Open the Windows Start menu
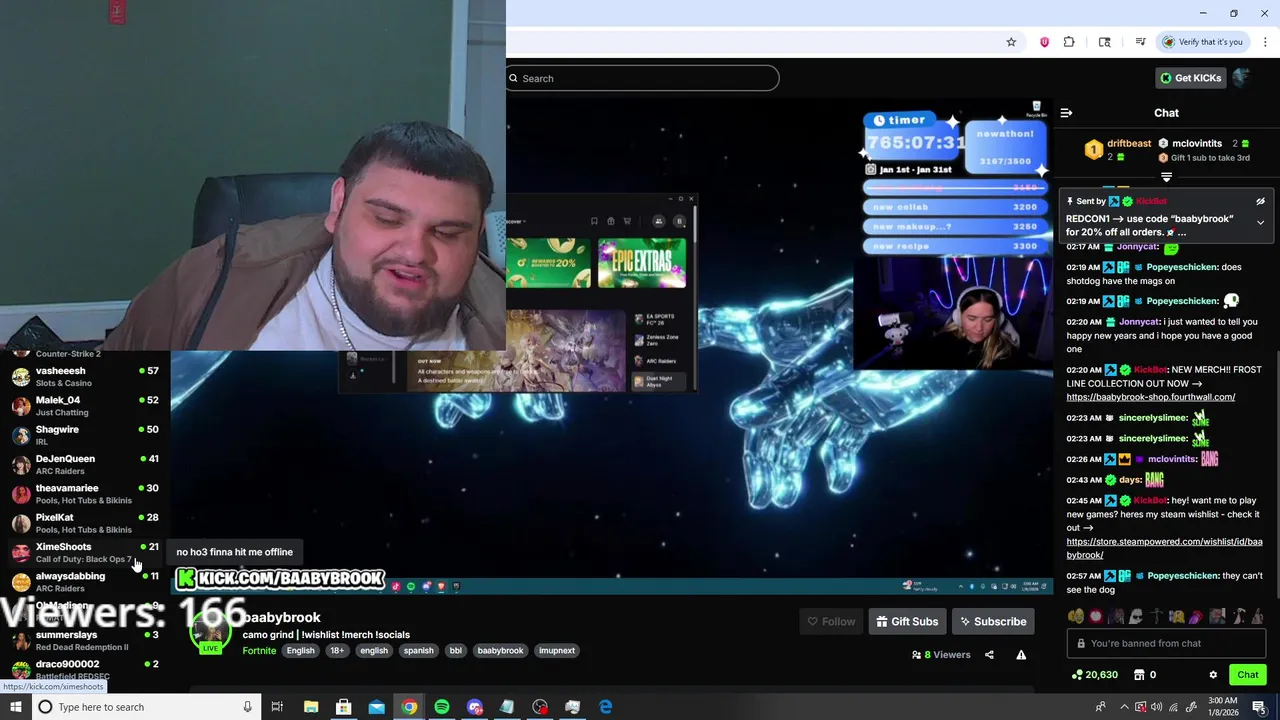 (x=15, y=707)
